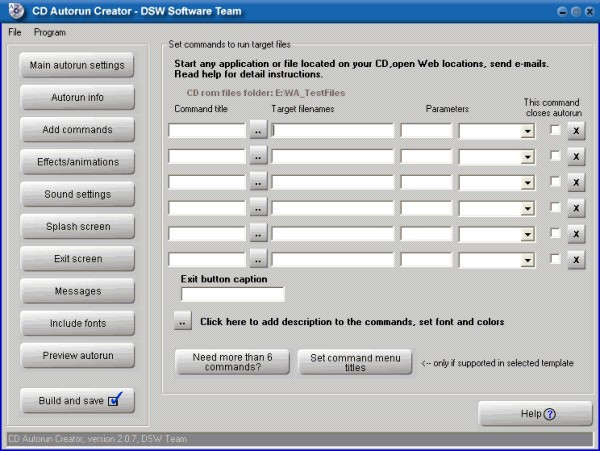The height and width of the screenshot is (451, 600).
Task: Enable closes autorun for second command
Action: tap(555, 156)
